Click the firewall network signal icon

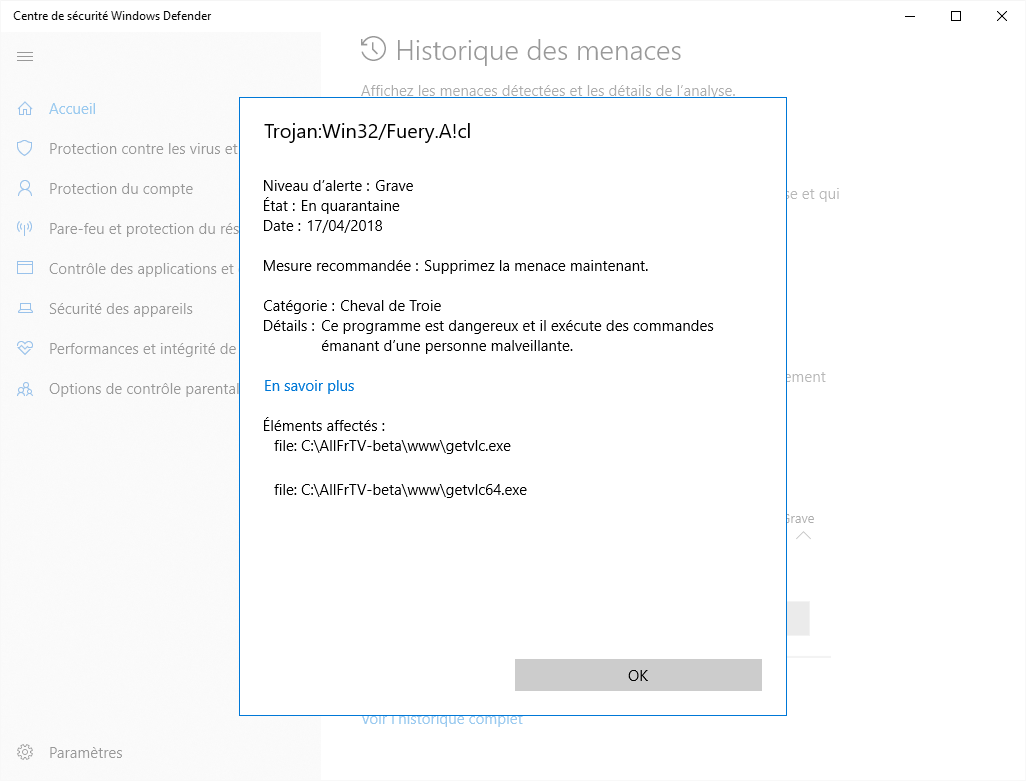(x=25, y=228)
